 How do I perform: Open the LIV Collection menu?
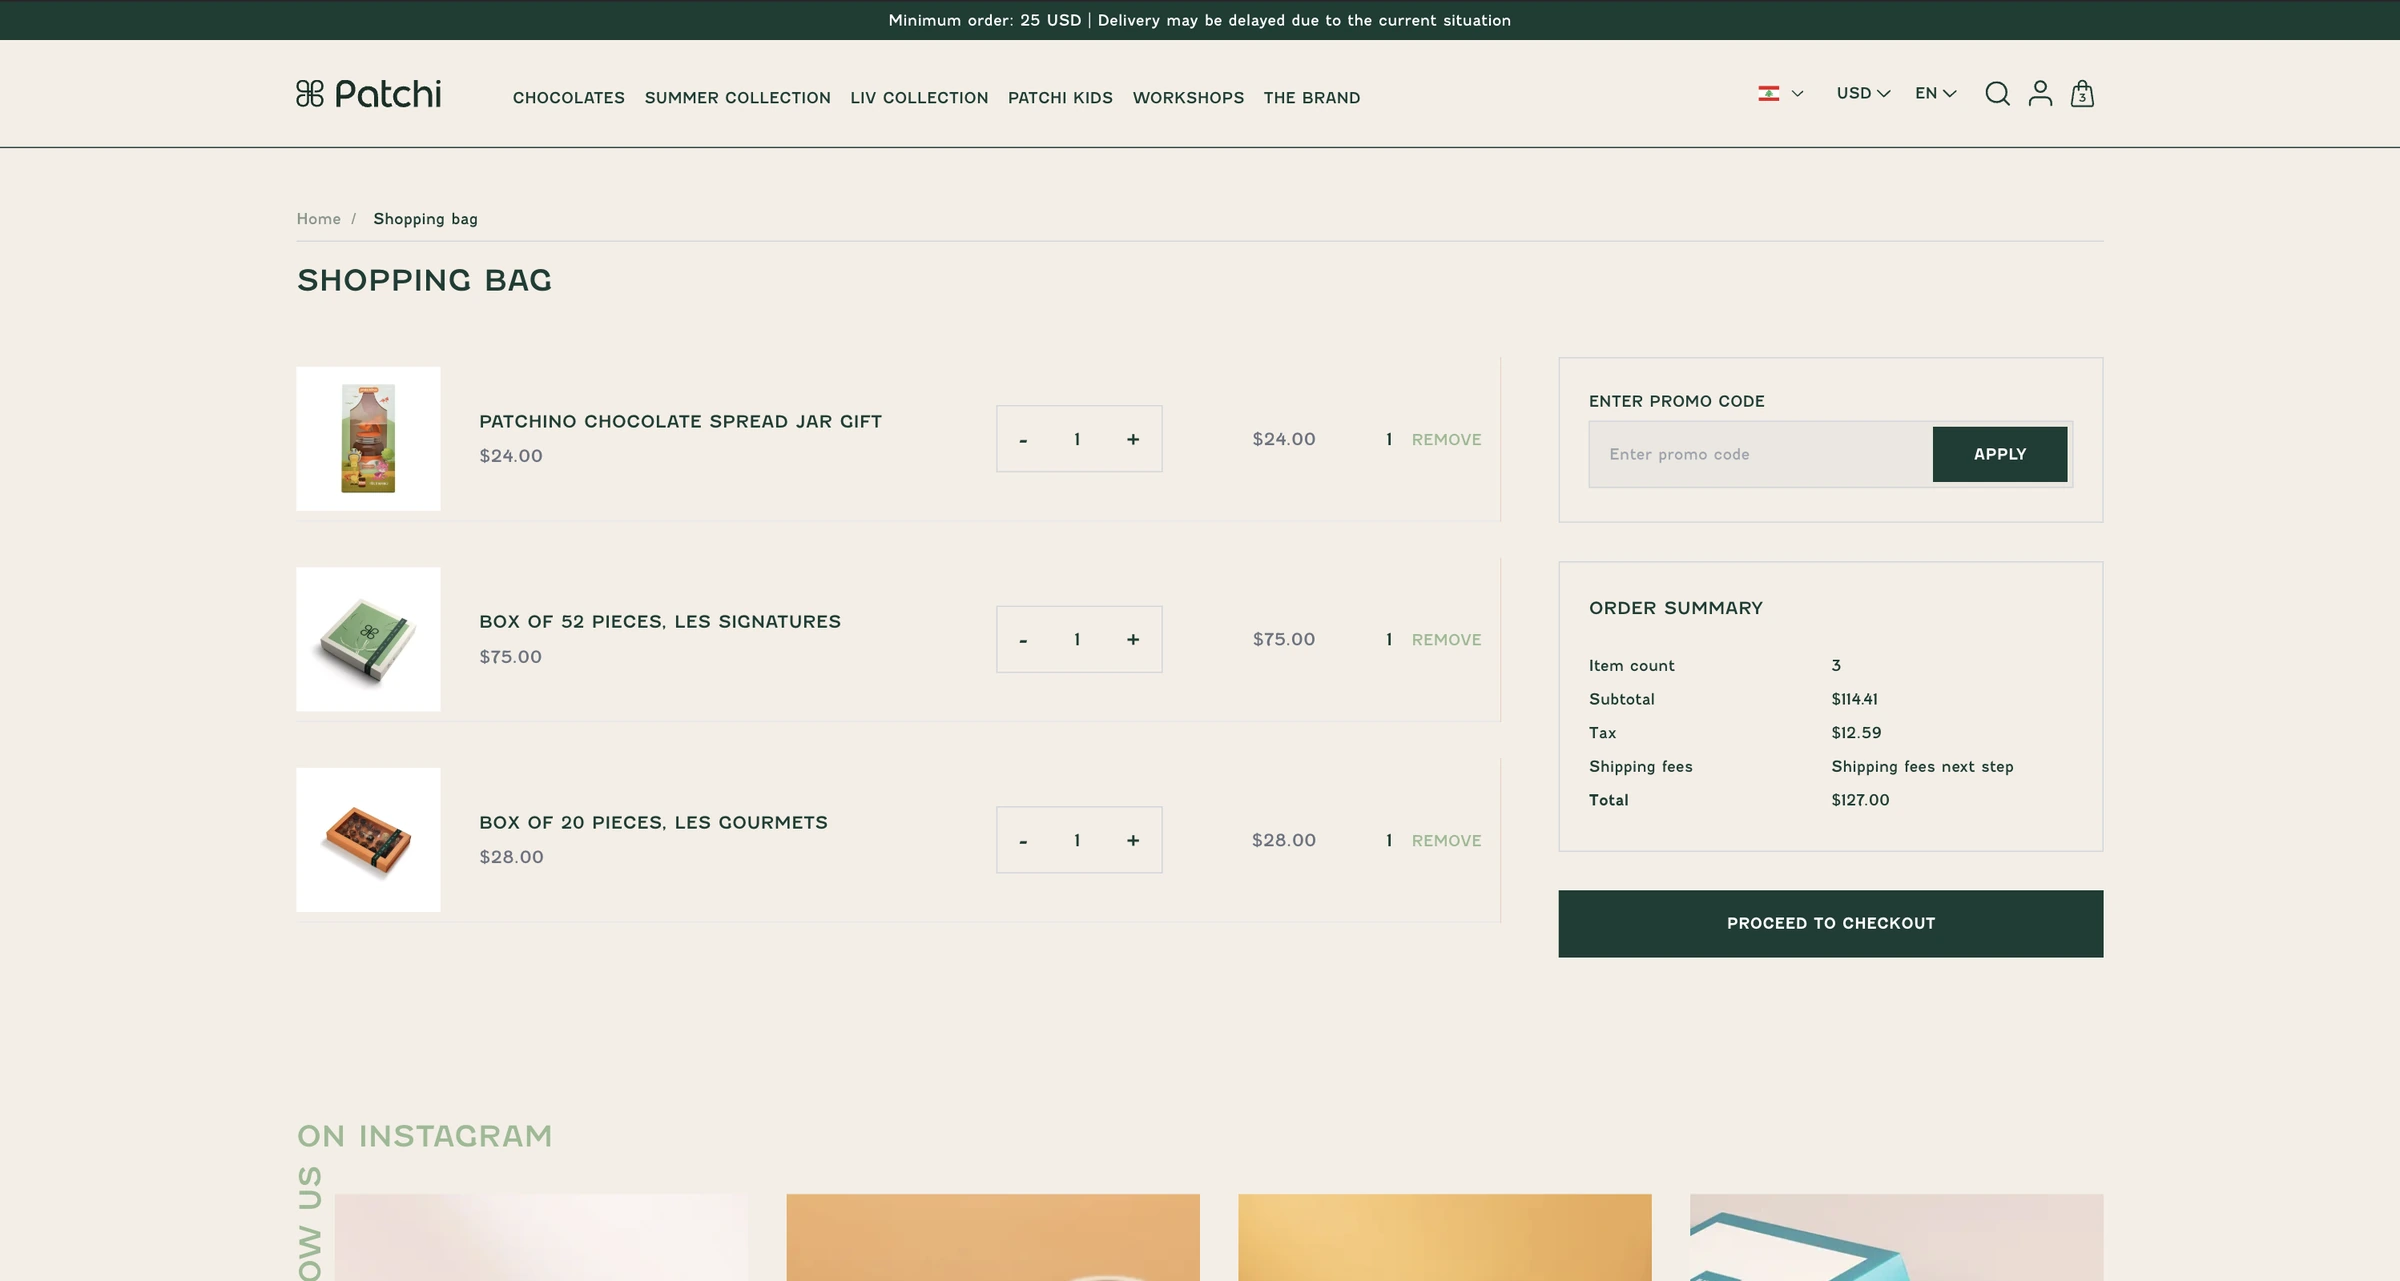click(919, 98)
